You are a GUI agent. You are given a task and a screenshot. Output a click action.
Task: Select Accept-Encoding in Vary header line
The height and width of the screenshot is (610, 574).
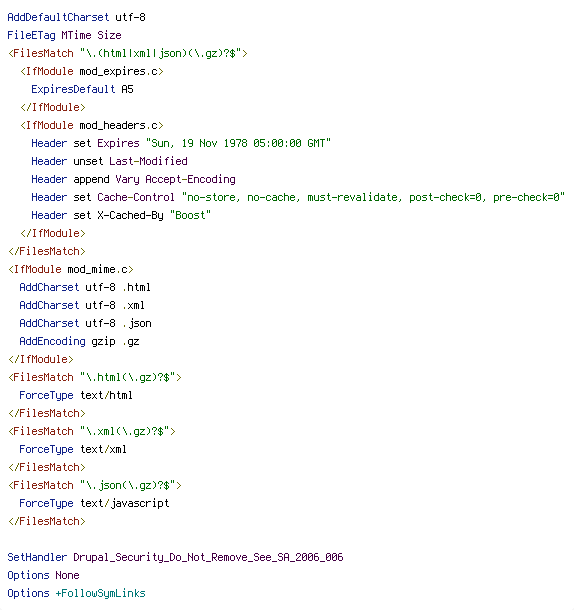[190, 179]
